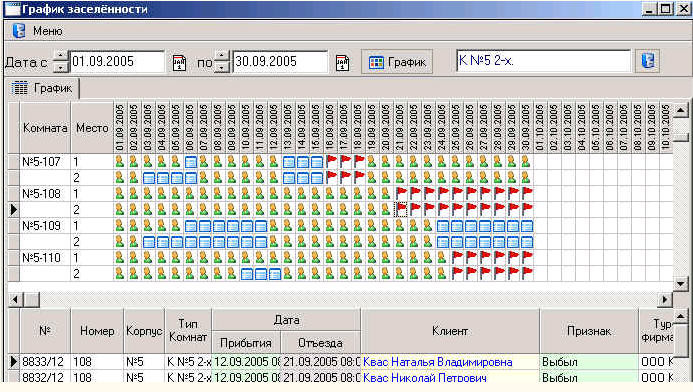Image resolution: width=693 pixels, height=392 pixels.
Task: Open the calendar picker beside end date
Action: coord(343,63)
